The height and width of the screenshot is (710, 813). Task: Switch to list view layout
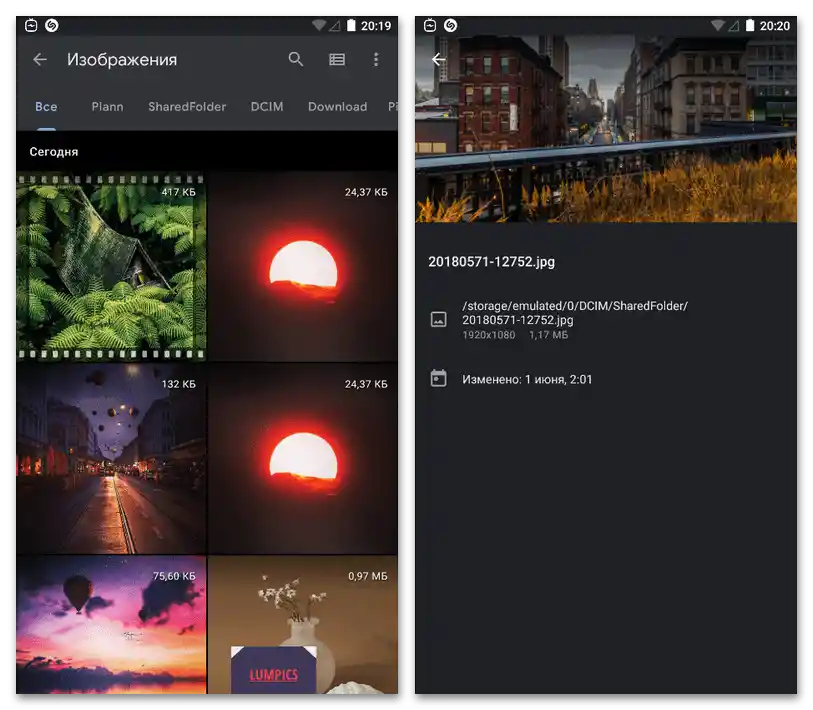pyautogui.click(x=337, y=60)
